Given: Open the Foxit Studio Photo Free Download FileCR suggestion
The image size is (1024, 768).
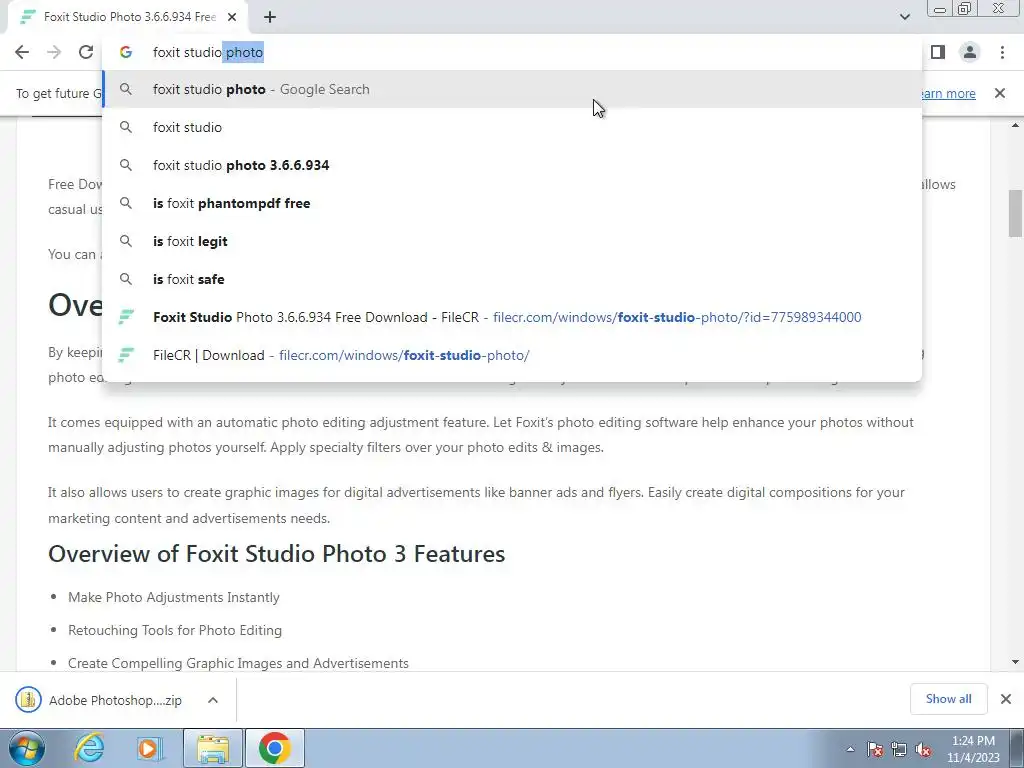Looking at the screenshot, I should click(513, 317).
